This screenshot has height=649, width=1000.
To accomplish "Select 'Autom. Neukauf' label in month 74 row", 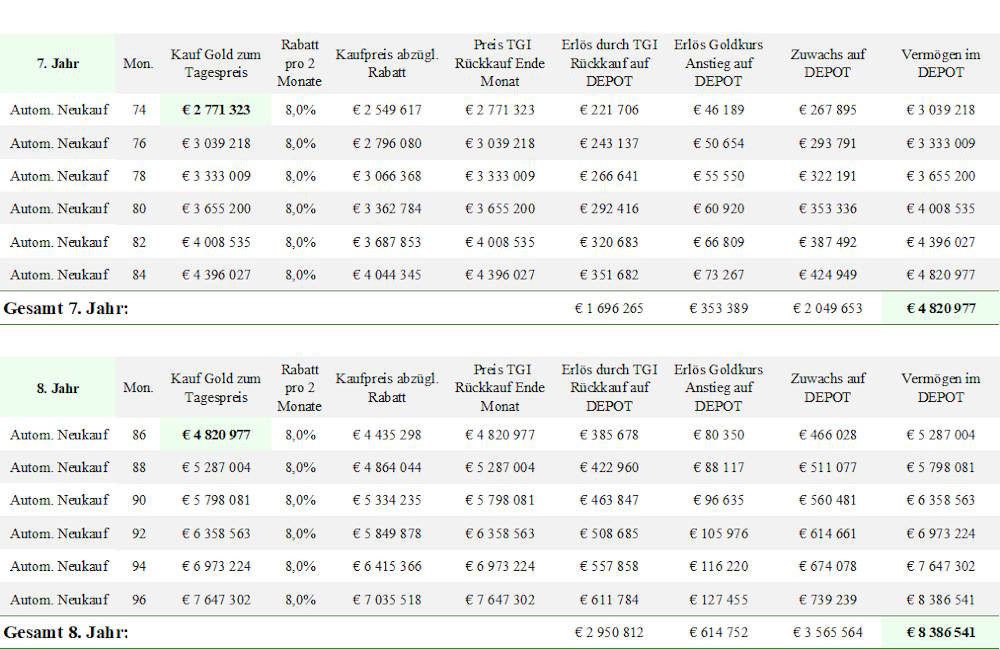I will 59,110.
